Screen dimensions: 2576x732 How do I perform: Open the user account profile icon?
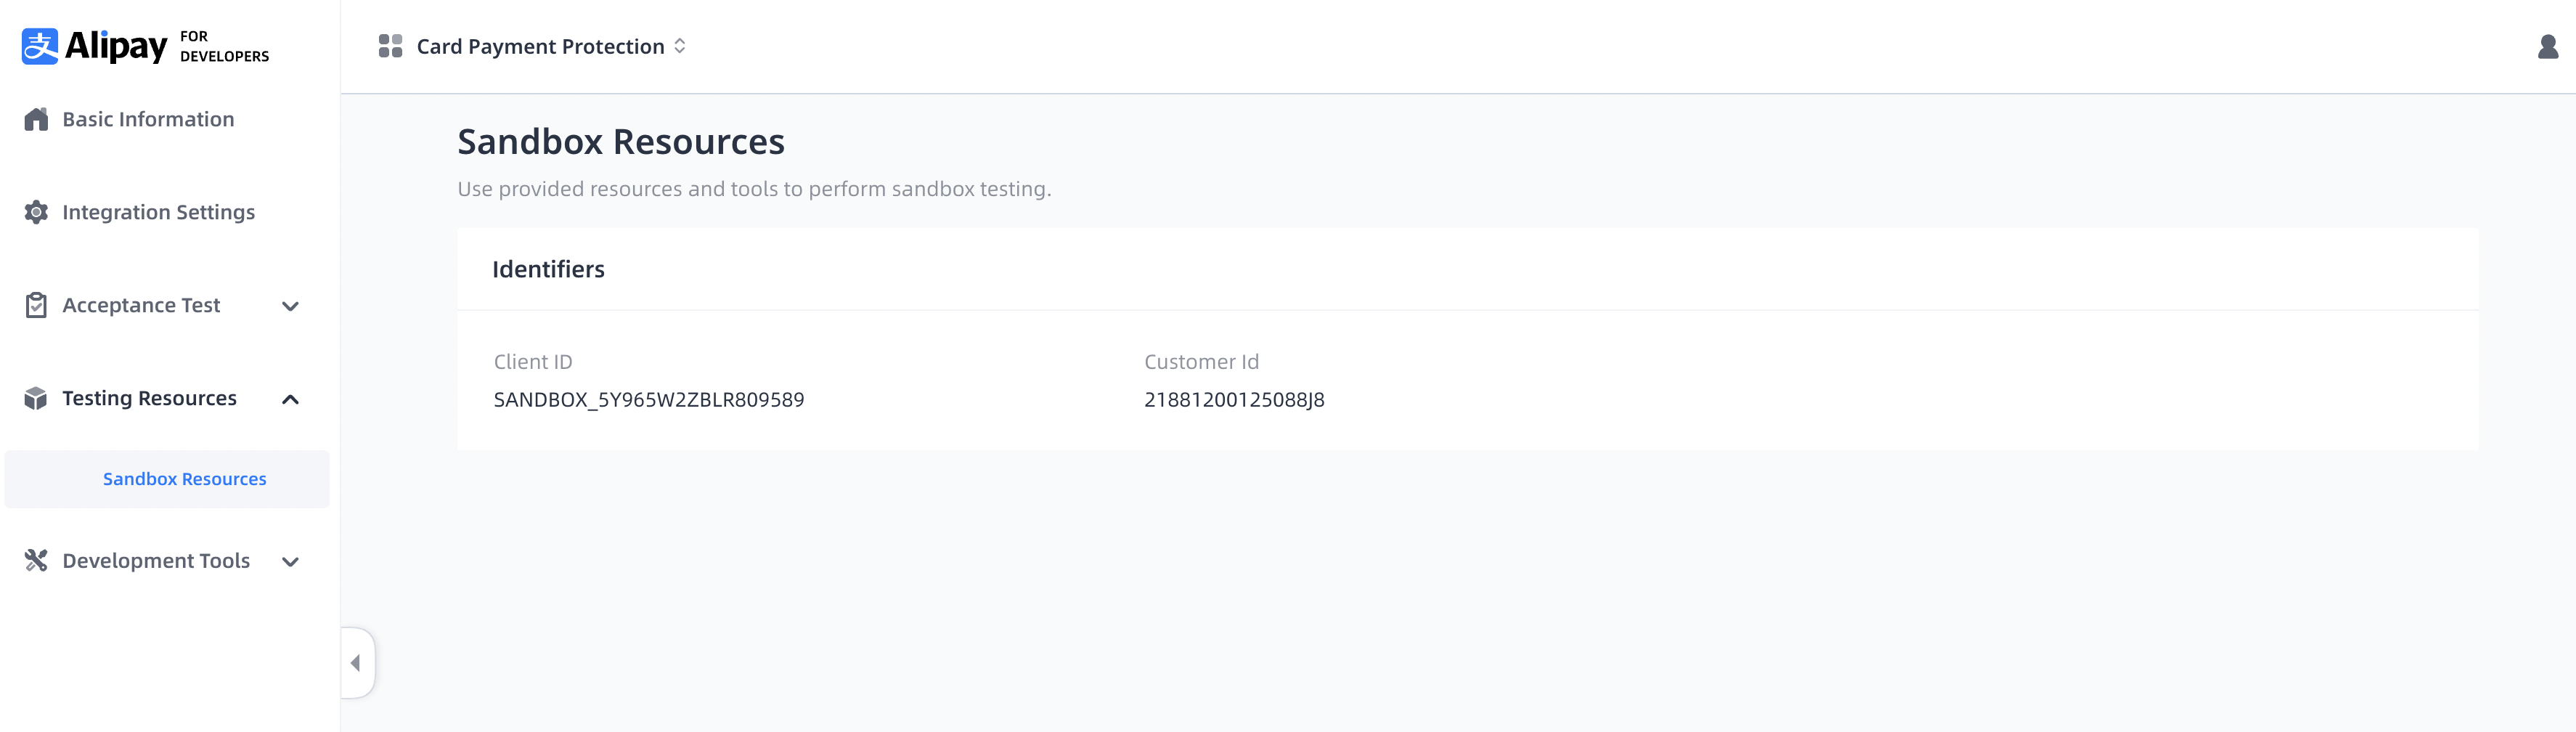[x=2547, y=47]
